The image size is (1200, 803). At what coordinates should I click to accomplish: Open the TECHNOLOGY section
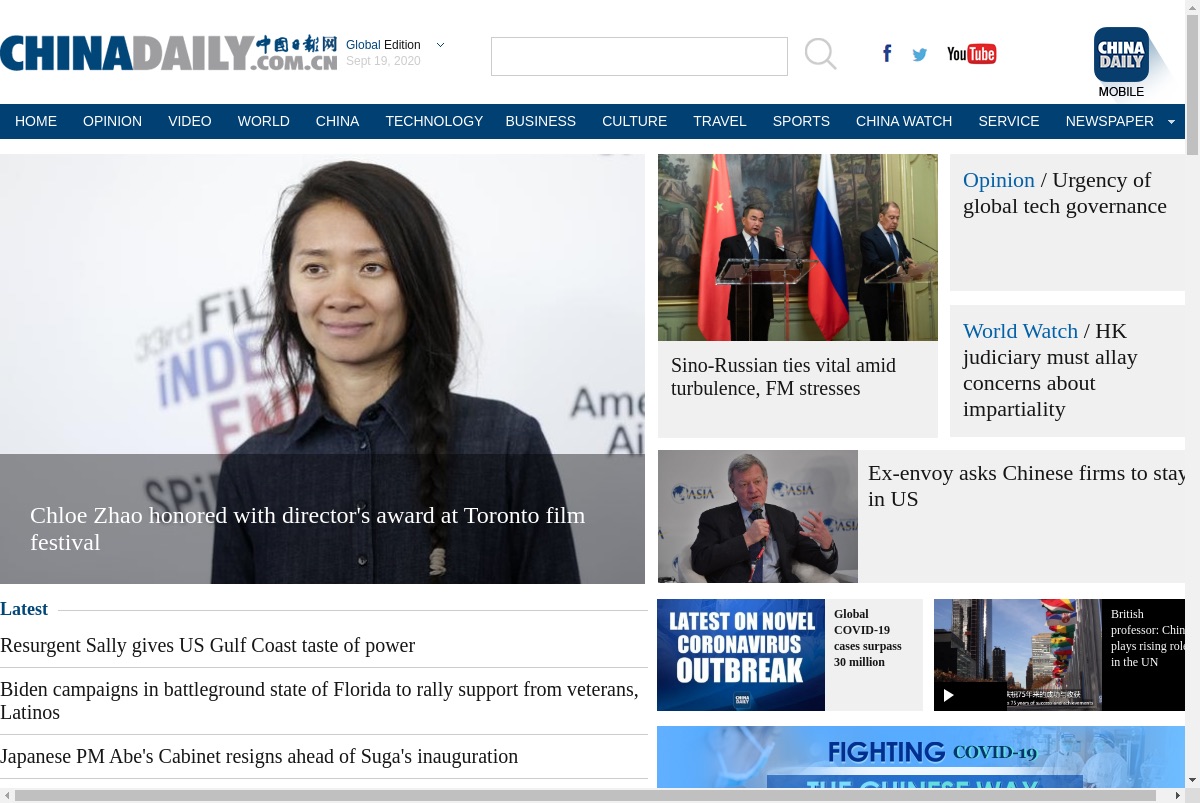pyautogui.click(x=434, y=121)
